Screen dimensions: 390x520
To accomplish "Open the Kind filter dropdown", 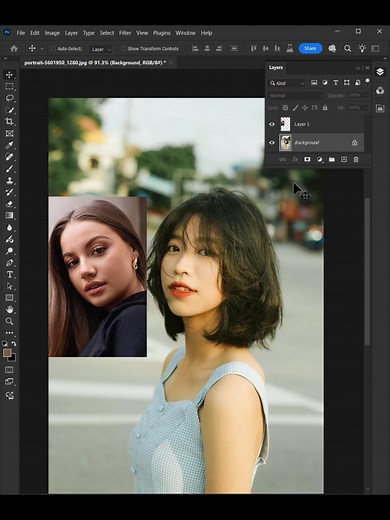I will [287, 83].
